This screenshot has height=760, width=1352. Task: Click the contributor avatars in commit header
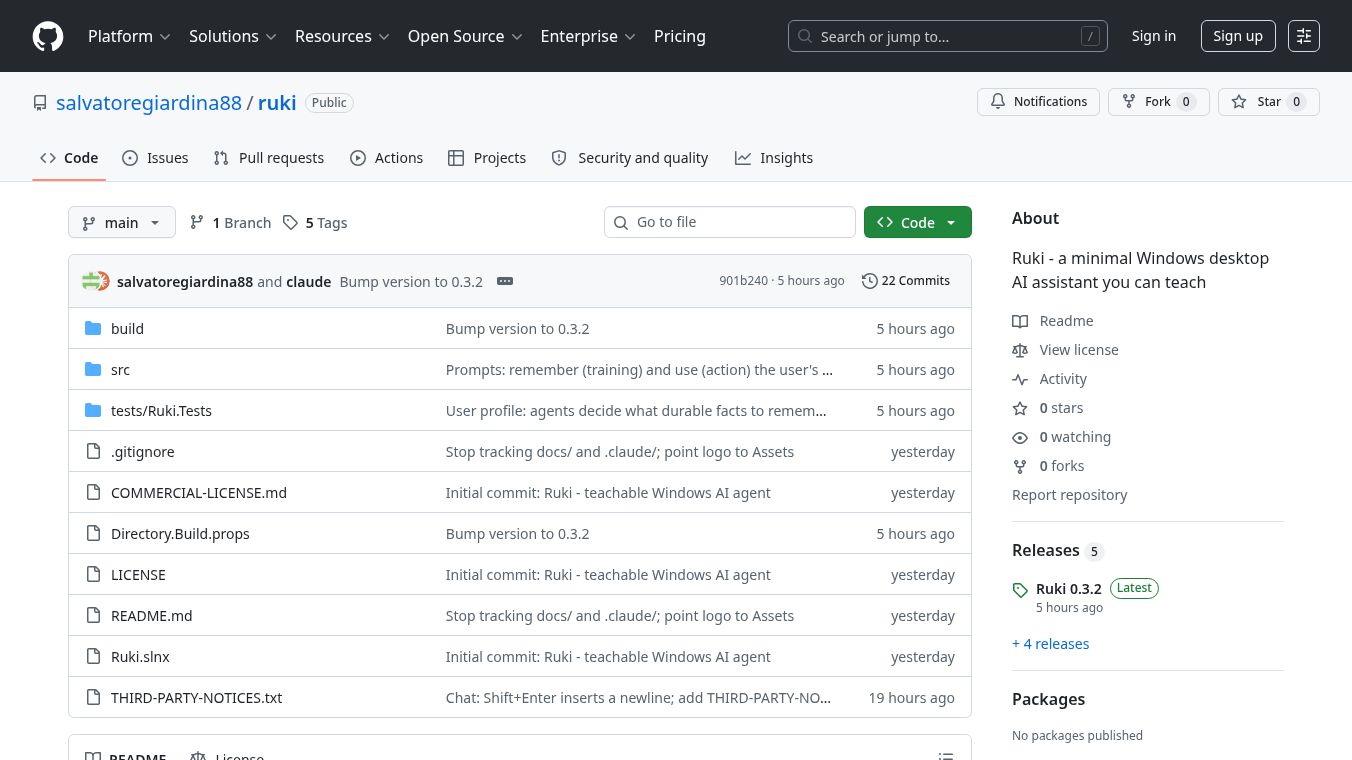click(96, 281)
